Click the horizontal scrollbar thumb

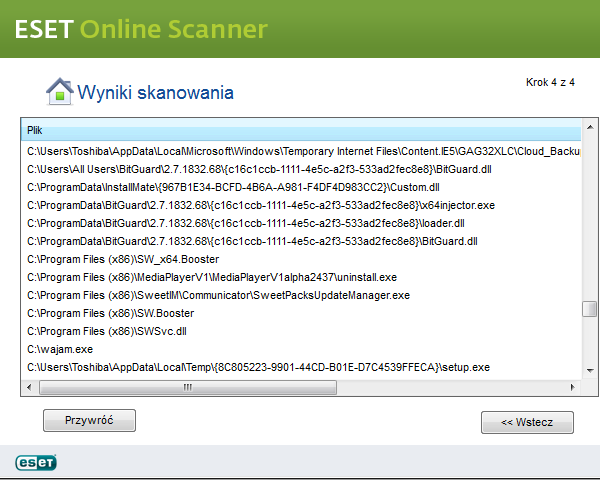click(x=188, y=387)
